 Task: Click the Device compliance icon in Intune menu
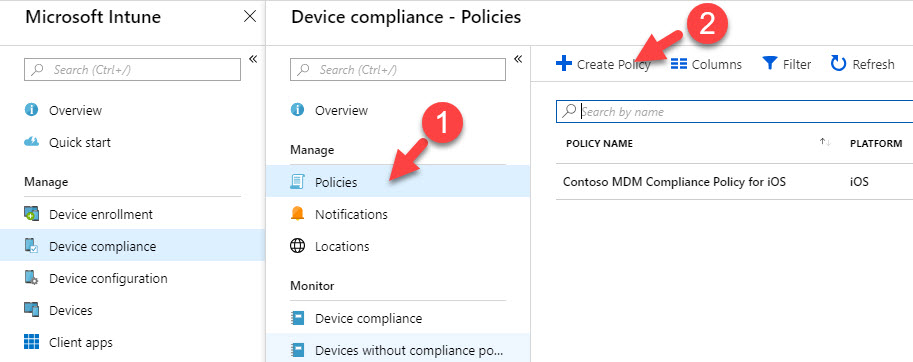(x=31, y=246)
